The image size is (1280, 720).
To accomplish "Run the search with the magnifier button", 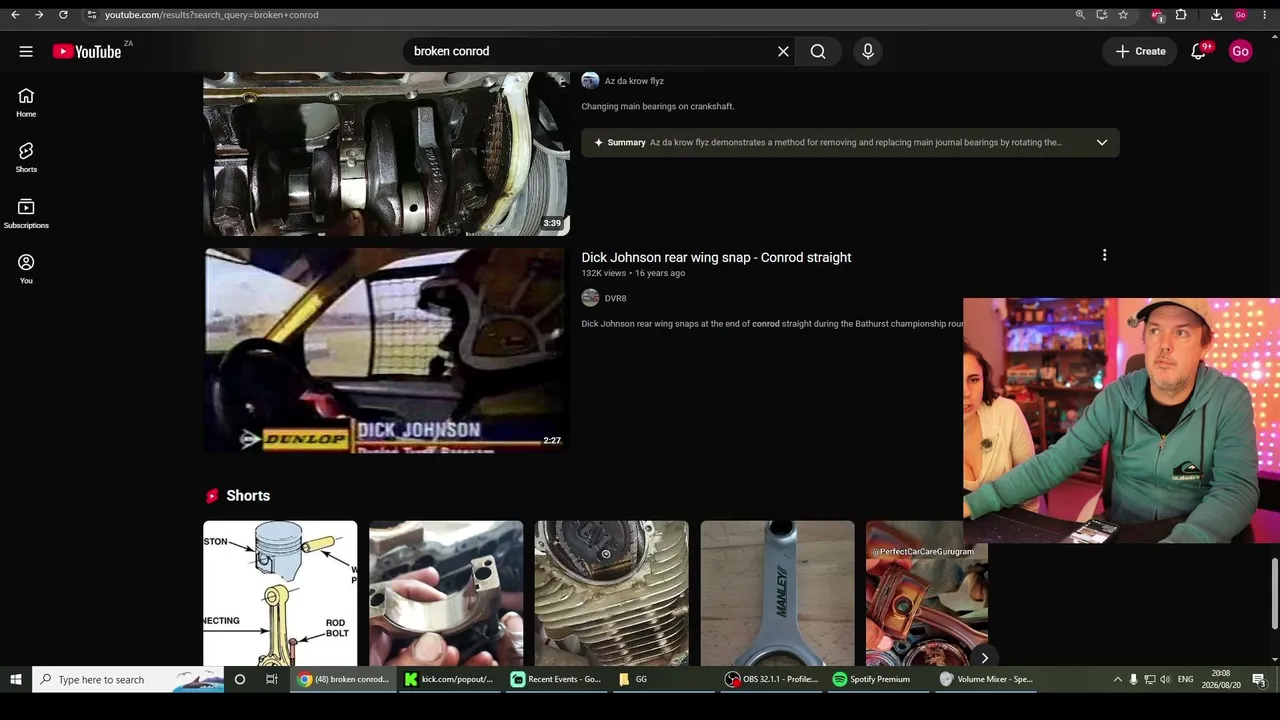I will tap(818, 51).
